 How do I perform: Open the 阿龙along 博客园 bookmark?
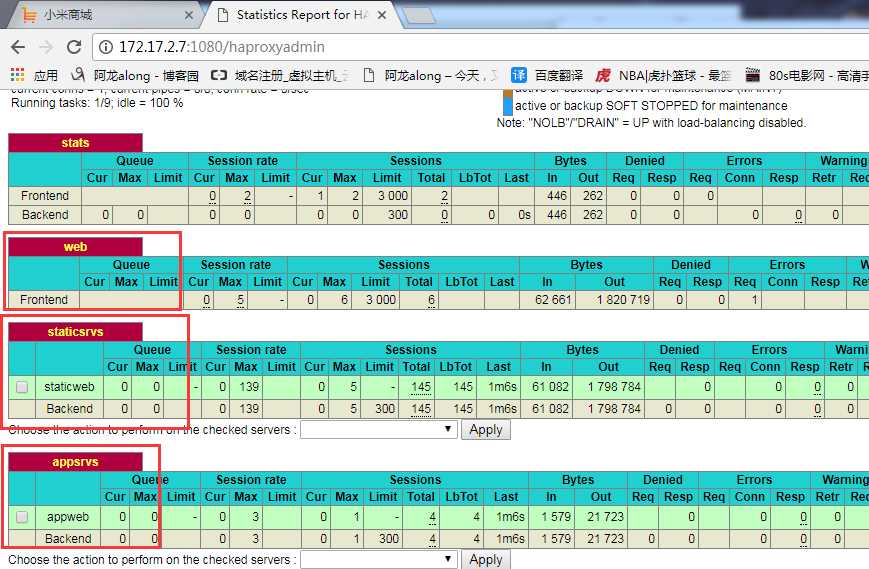tap(135, 75)
